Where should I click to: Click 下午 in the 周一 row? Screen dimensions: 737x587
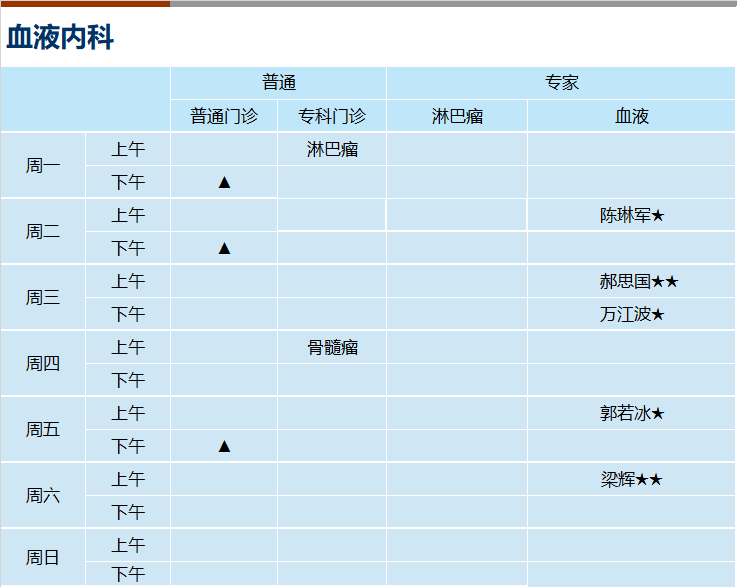(128, 182)
